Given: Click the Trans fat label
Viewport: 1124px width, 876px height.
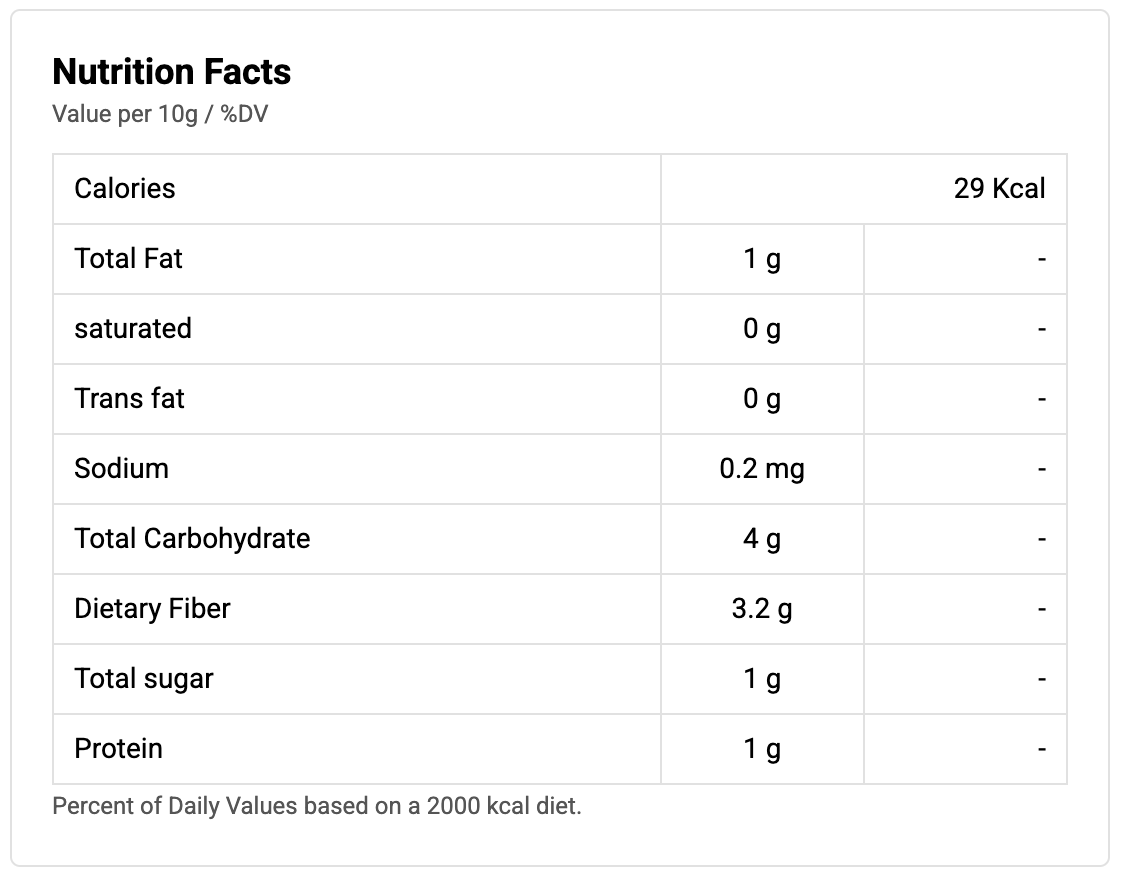Looking at the screenshot, I should [130, 399].
